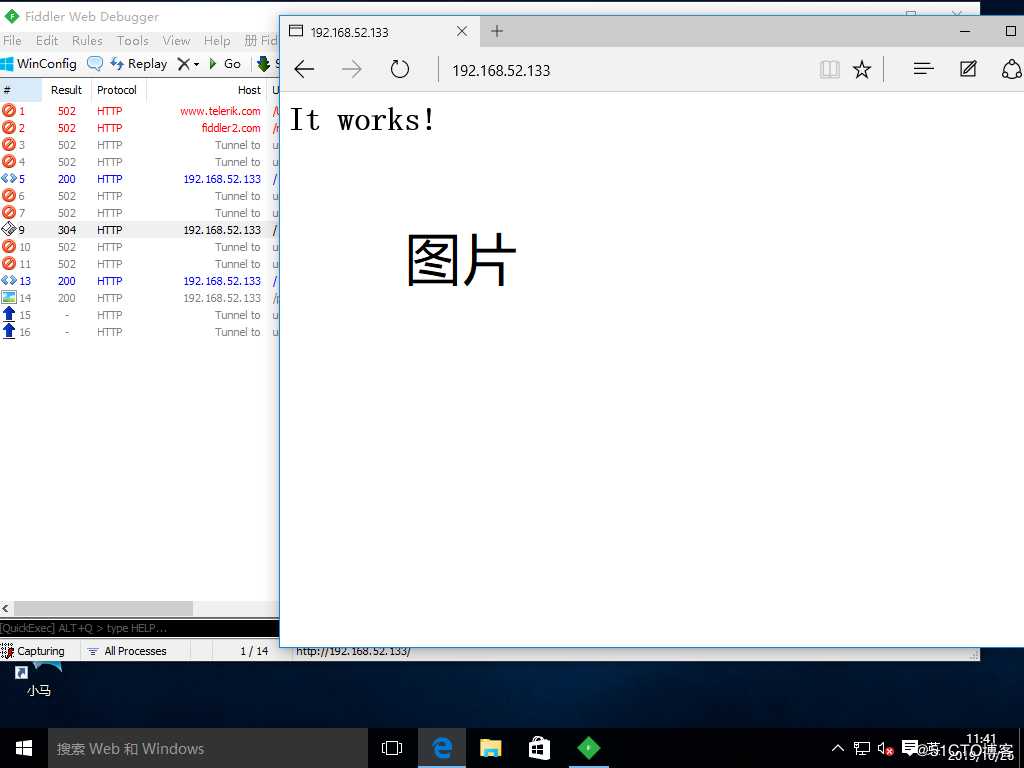The width and height of the screenshot is (1024, 768).
Task: Open File Explorer from taskbar
Action: [490, 748]
